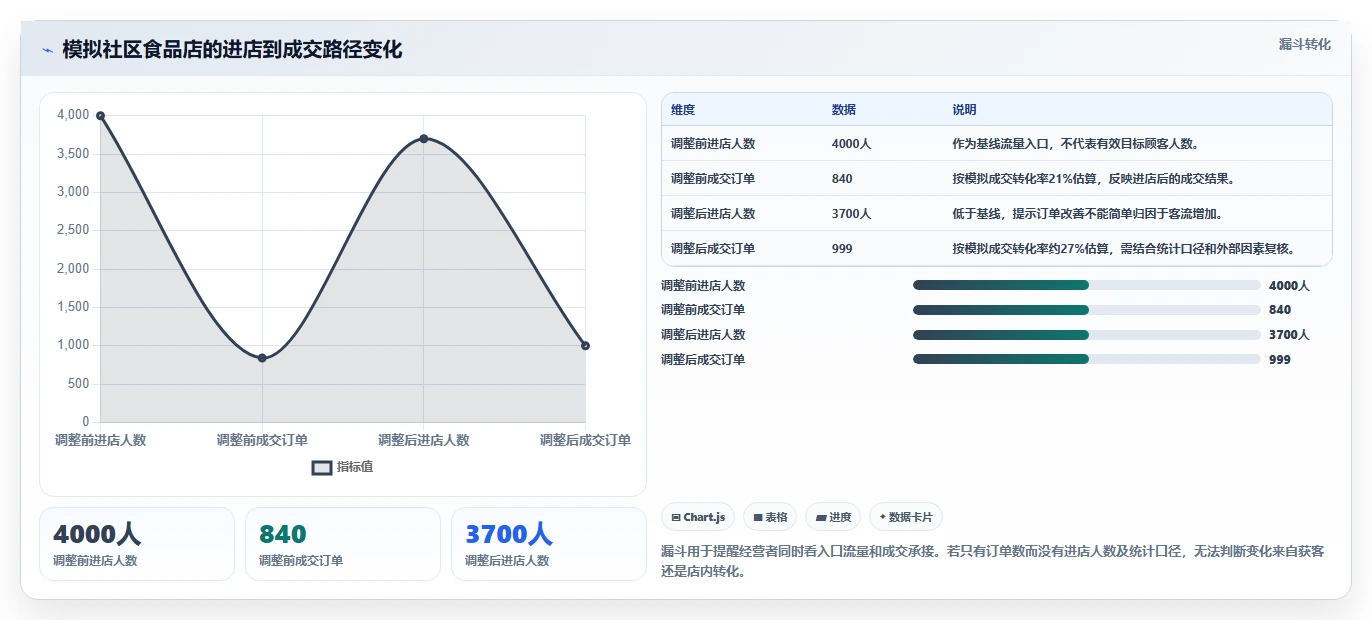Click the 4000人 value after the progress bar

pyautogui.click(x=1289, y=285)
